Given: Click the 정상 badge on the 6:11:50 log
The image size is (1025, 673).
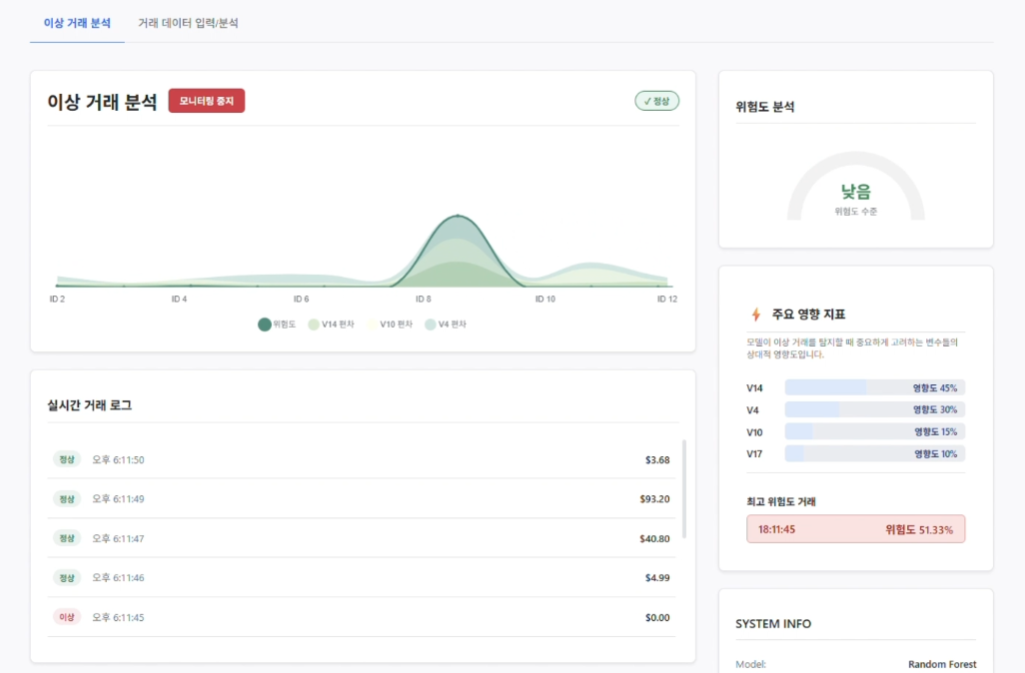Looking at the screenshot, I should [x=67, y=460].
